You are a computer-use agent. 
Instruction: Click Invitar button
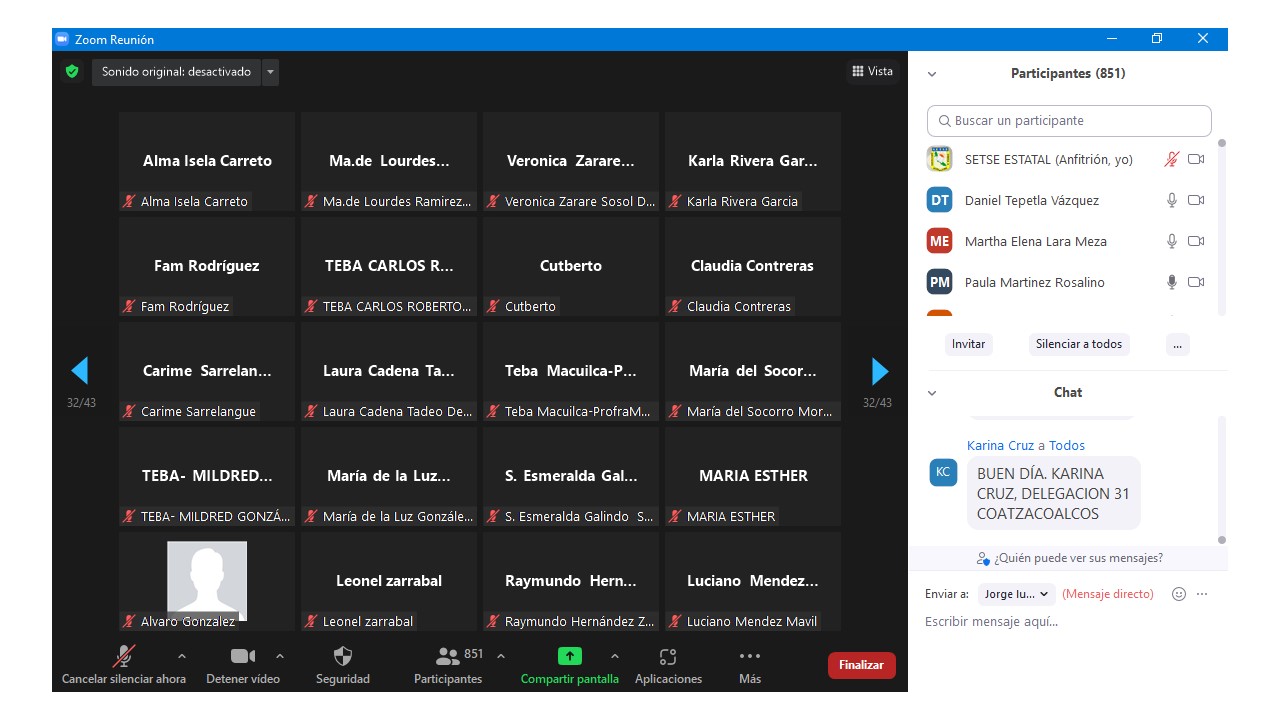pyautogui.click(x=968, y=344)
